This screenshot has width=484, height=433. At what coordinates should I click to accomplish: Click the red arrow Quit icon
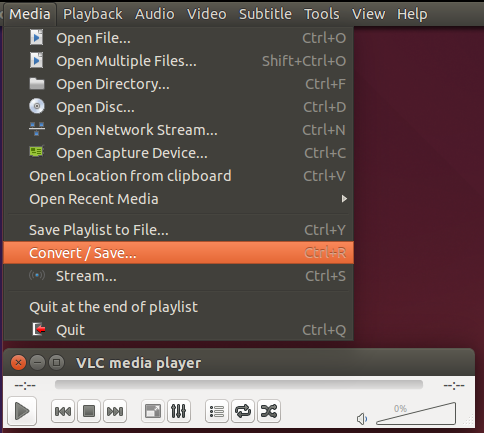[x=39, y=329]
